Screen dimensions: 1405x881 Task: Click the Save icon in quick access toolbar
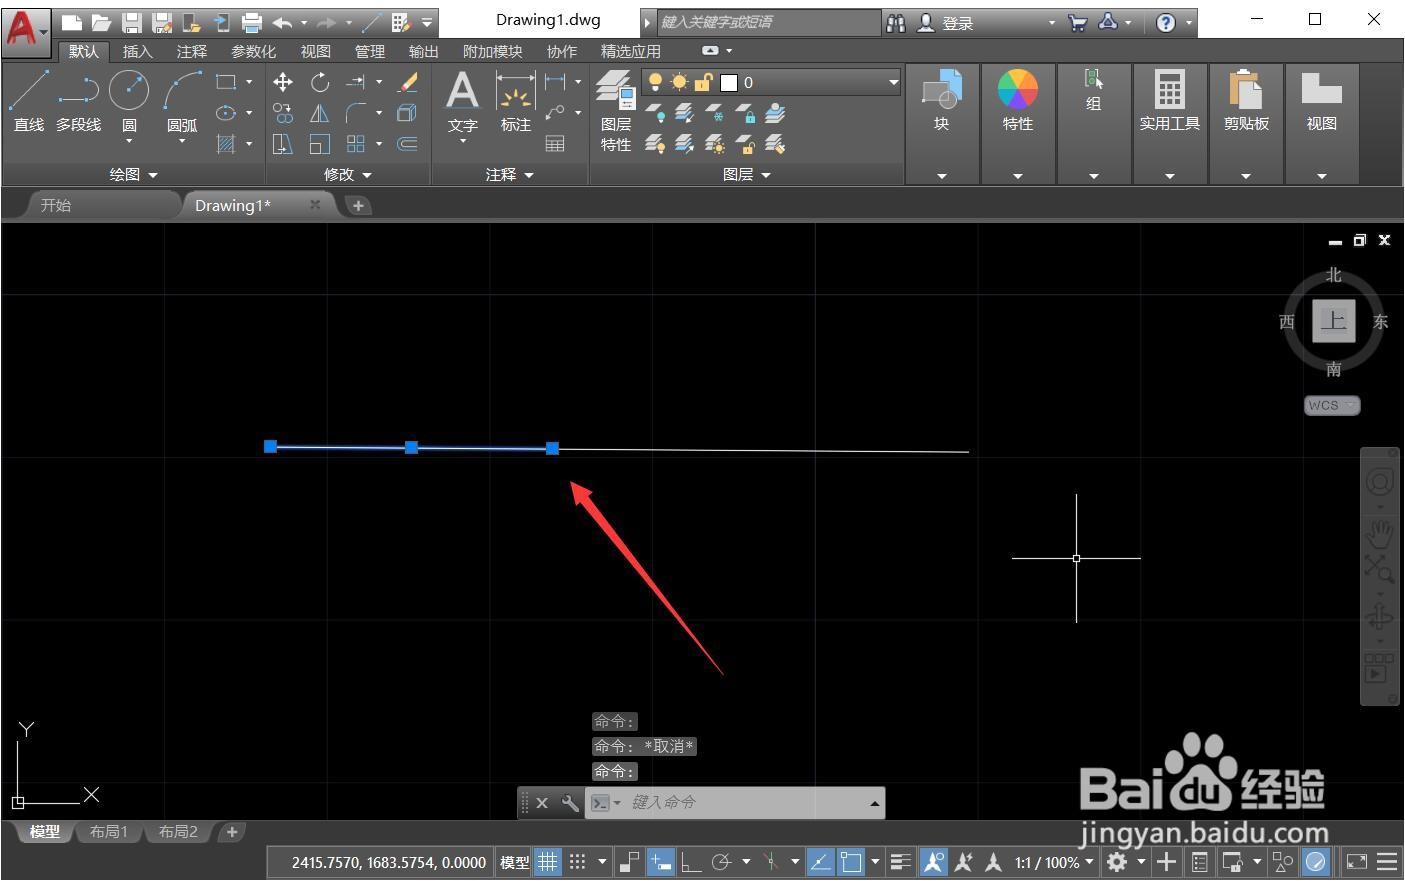click(x=131, y=22)
